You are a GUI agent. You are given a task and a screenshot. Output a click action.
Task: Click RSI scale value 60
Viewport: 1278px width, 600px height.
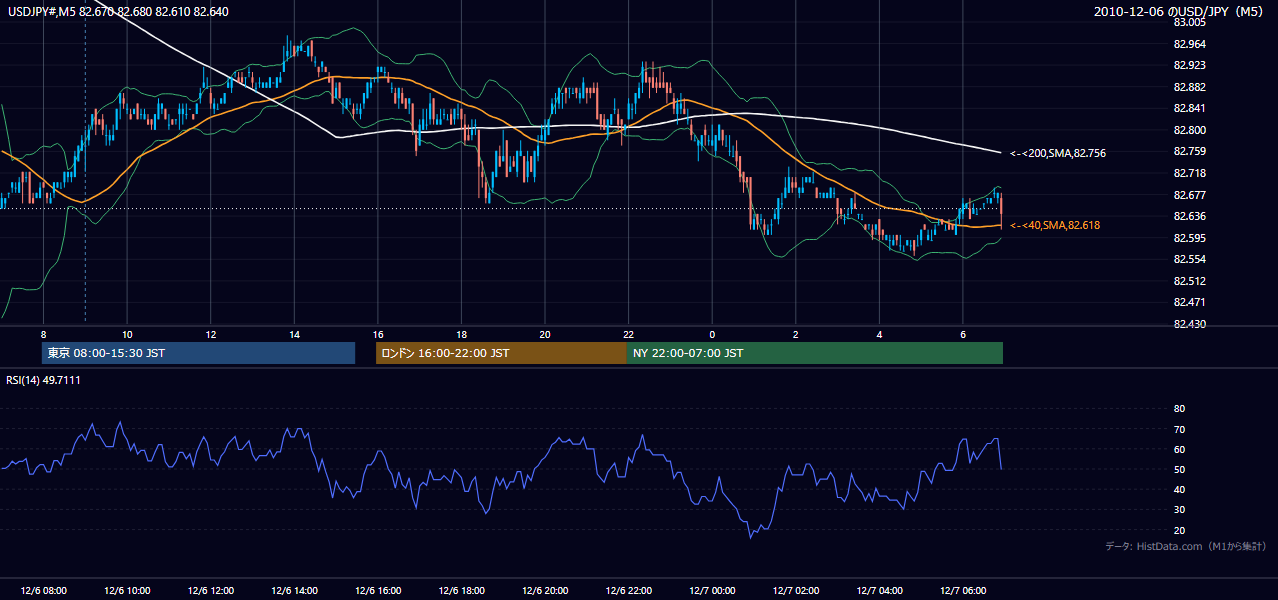pos(1179,449)
